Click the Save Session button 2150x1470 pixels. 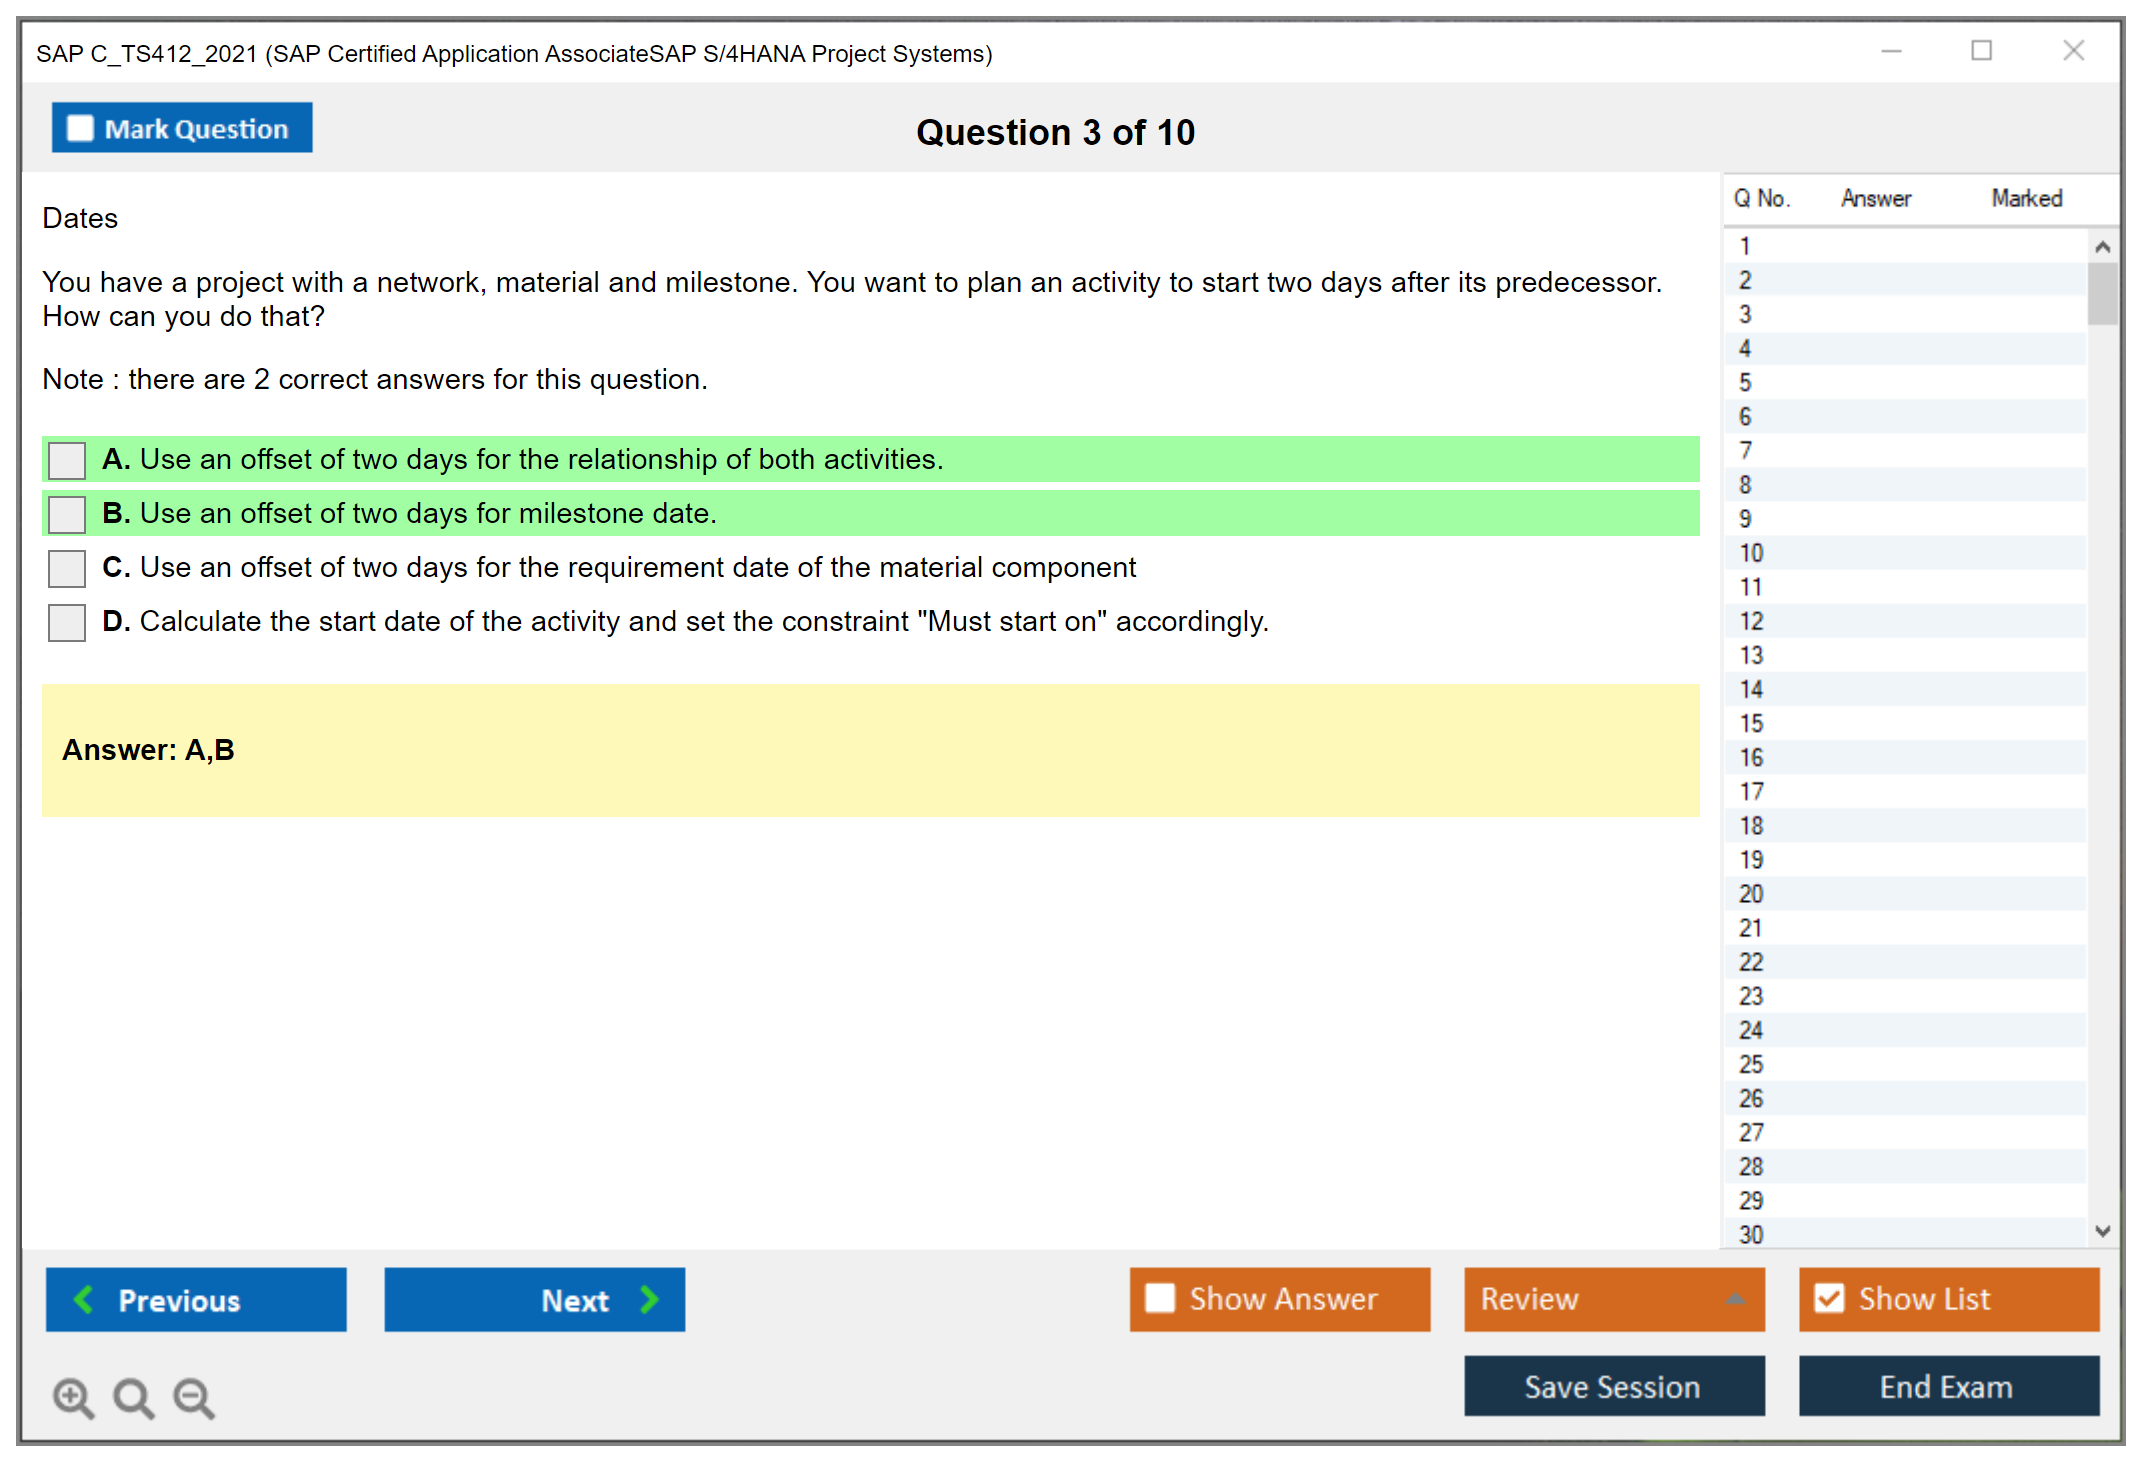(x=1613, y=1386)
